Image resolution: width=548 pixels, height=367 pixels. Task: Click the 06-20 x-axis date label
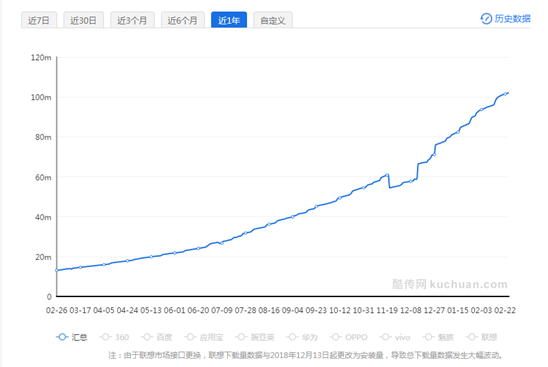(x=198, y=310)
